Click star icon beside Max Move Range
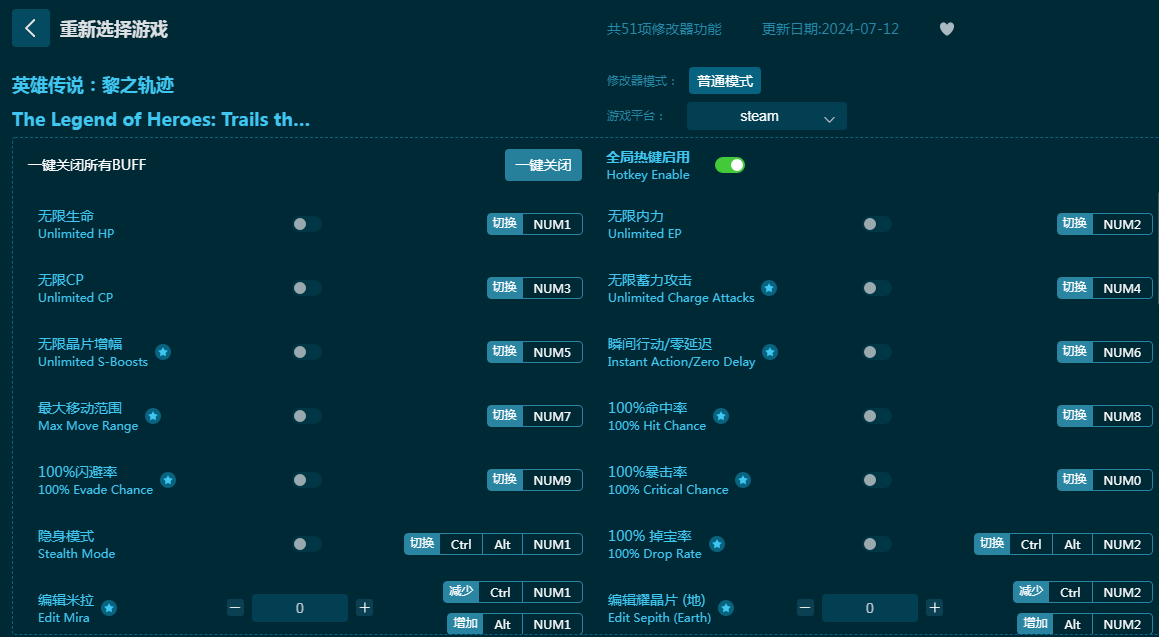The height and width of the screenshot is (637, 1159). [153, 416]
